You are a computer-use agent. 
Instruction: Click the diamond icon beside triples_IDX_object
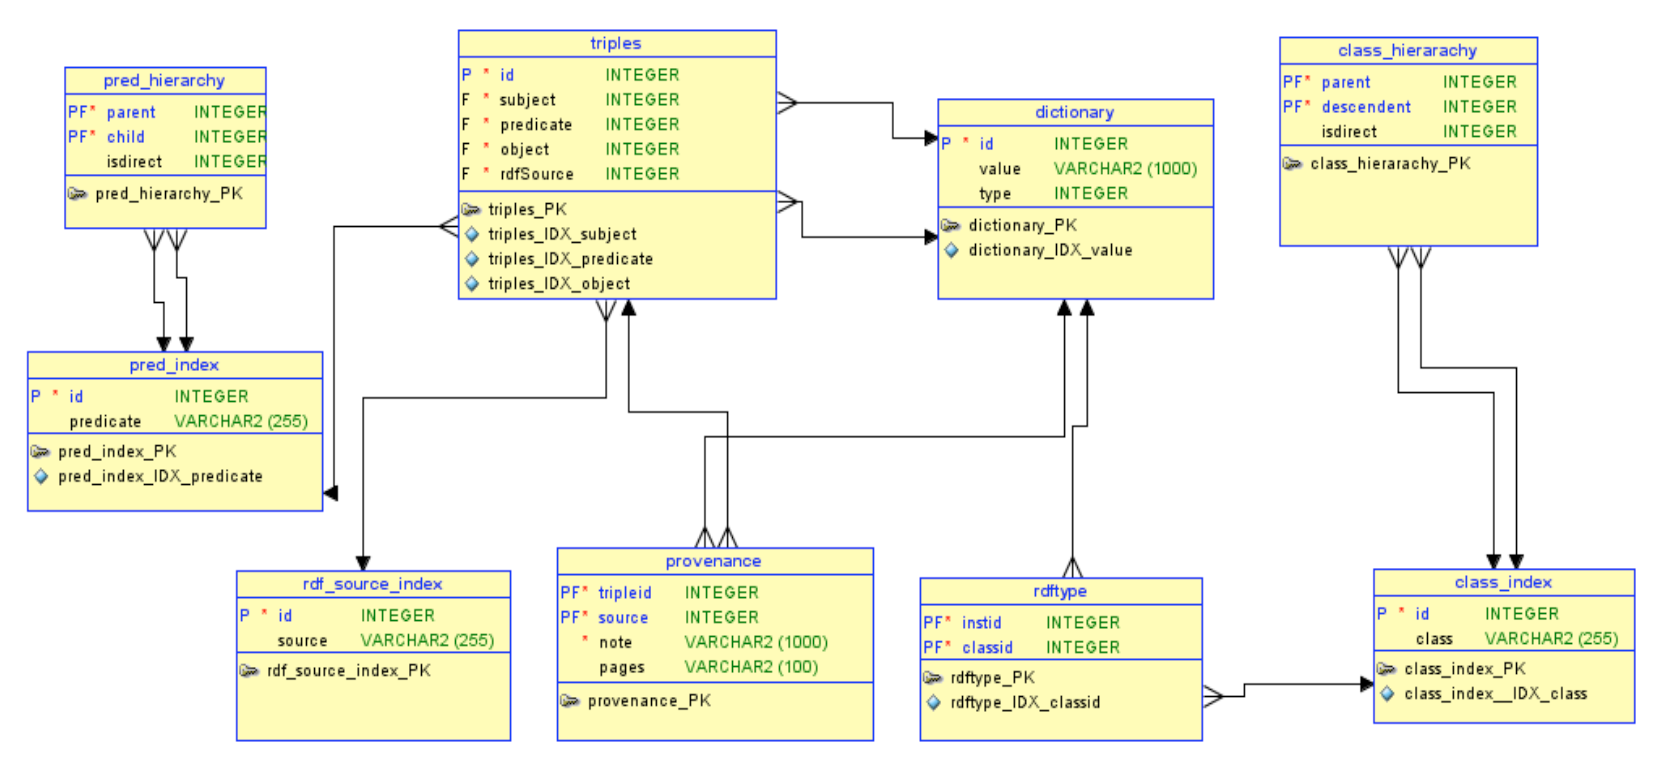pyautogui.click(x=472, y=284)
